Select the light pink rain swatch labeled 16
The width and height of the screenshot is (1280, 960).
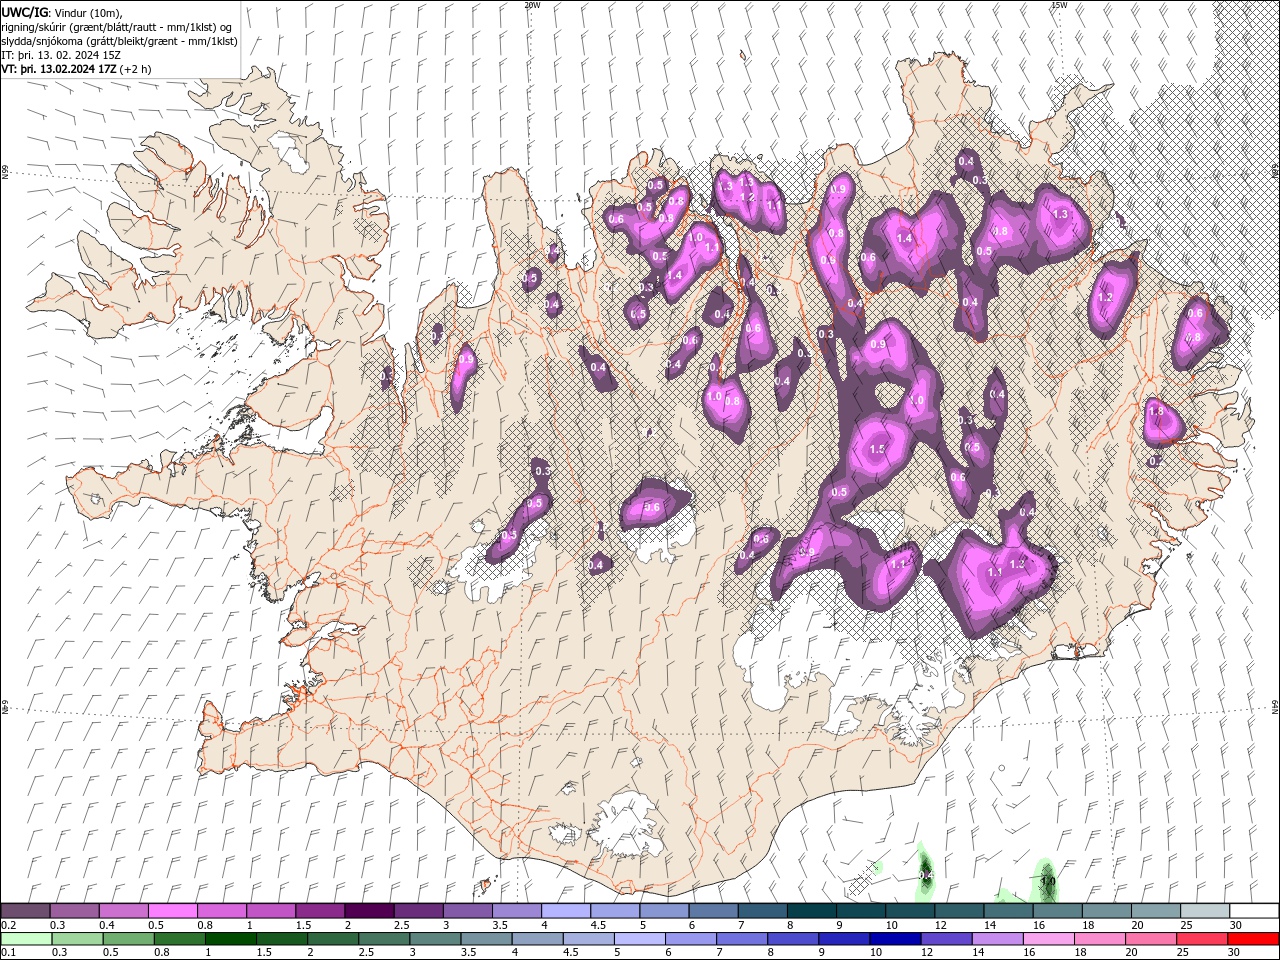point(1049,939)
